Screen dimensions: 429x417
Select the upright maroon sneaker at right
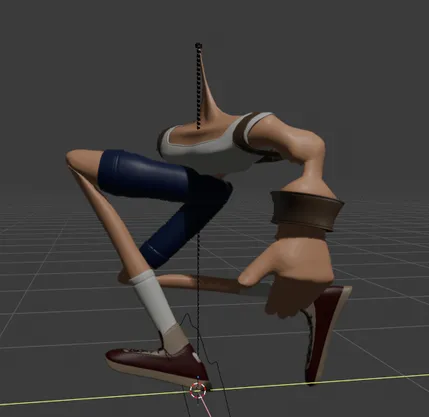pyautogui.click(x=326, y=333)
